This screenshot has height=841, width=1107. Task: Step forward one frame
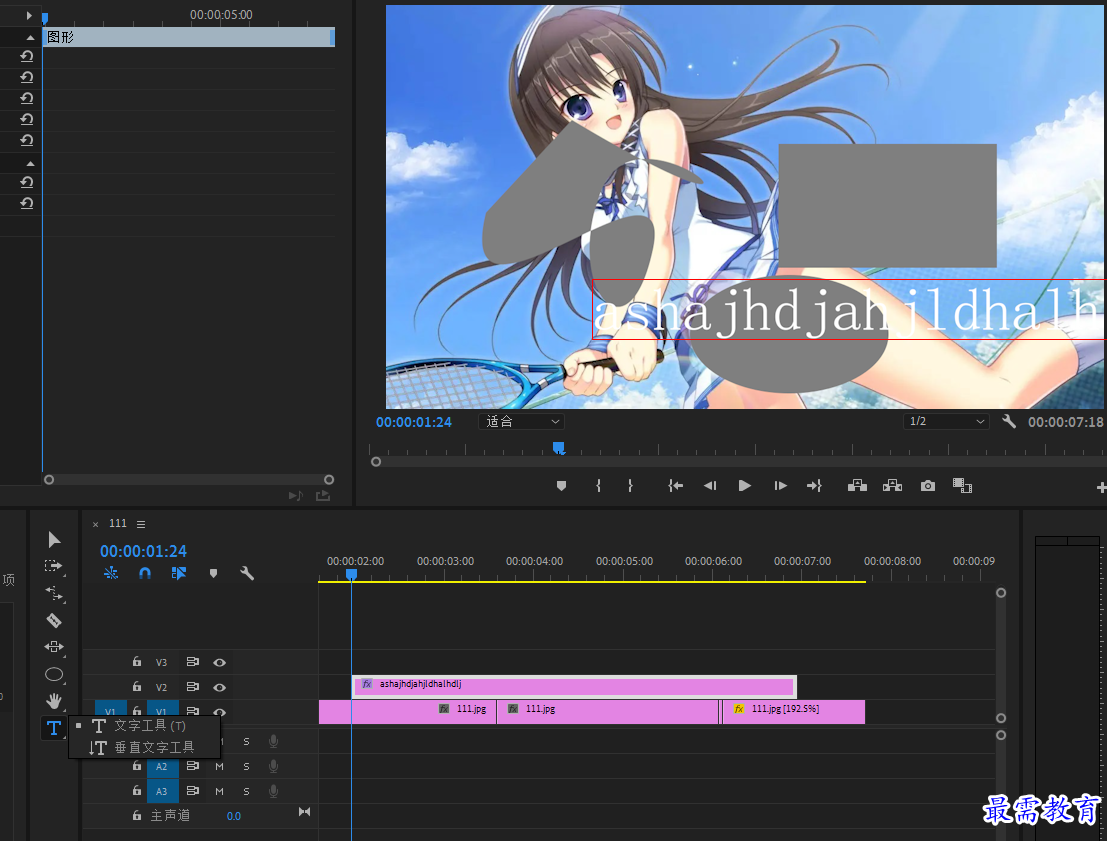pyautogui.click(x=780, y=486)
